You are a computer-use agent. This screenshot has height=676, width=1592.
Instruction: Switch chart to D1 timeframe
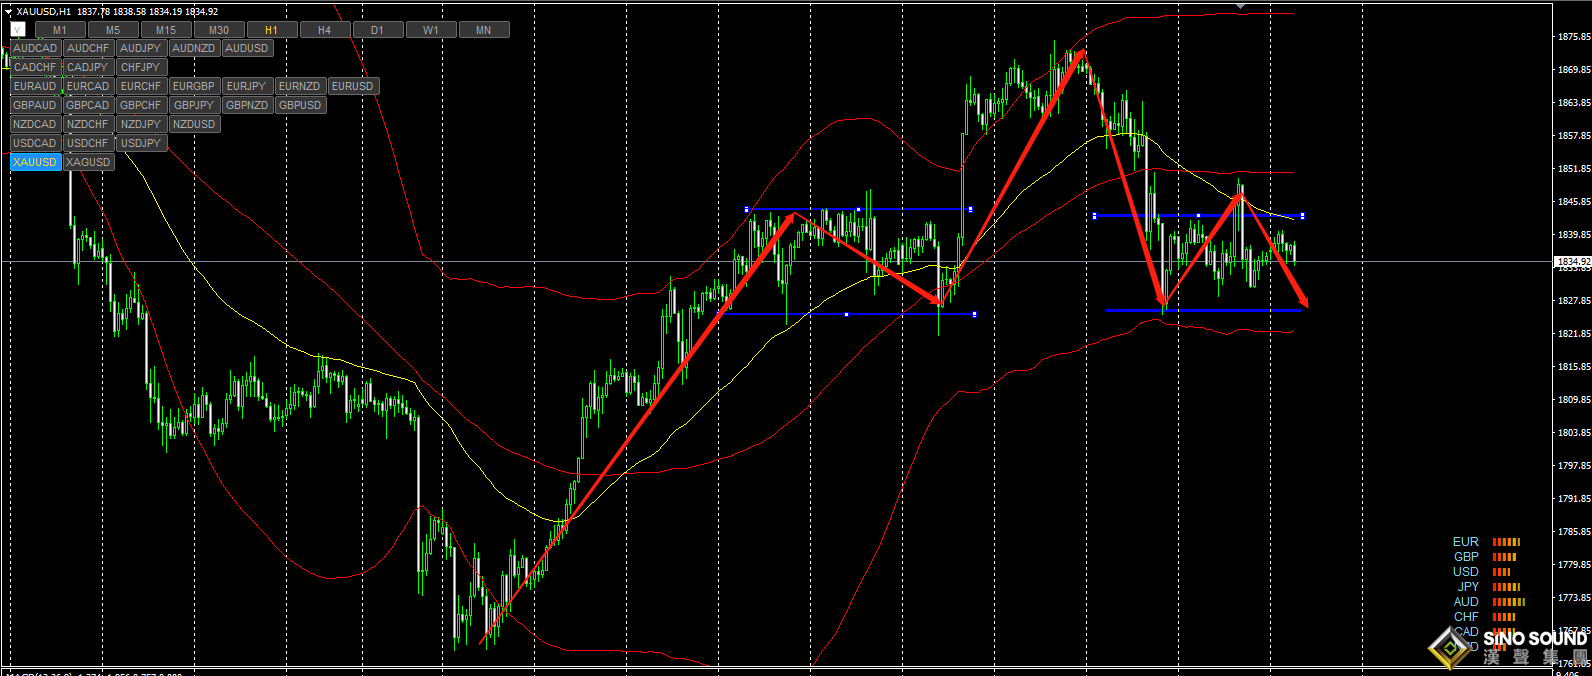click(377, 30)
